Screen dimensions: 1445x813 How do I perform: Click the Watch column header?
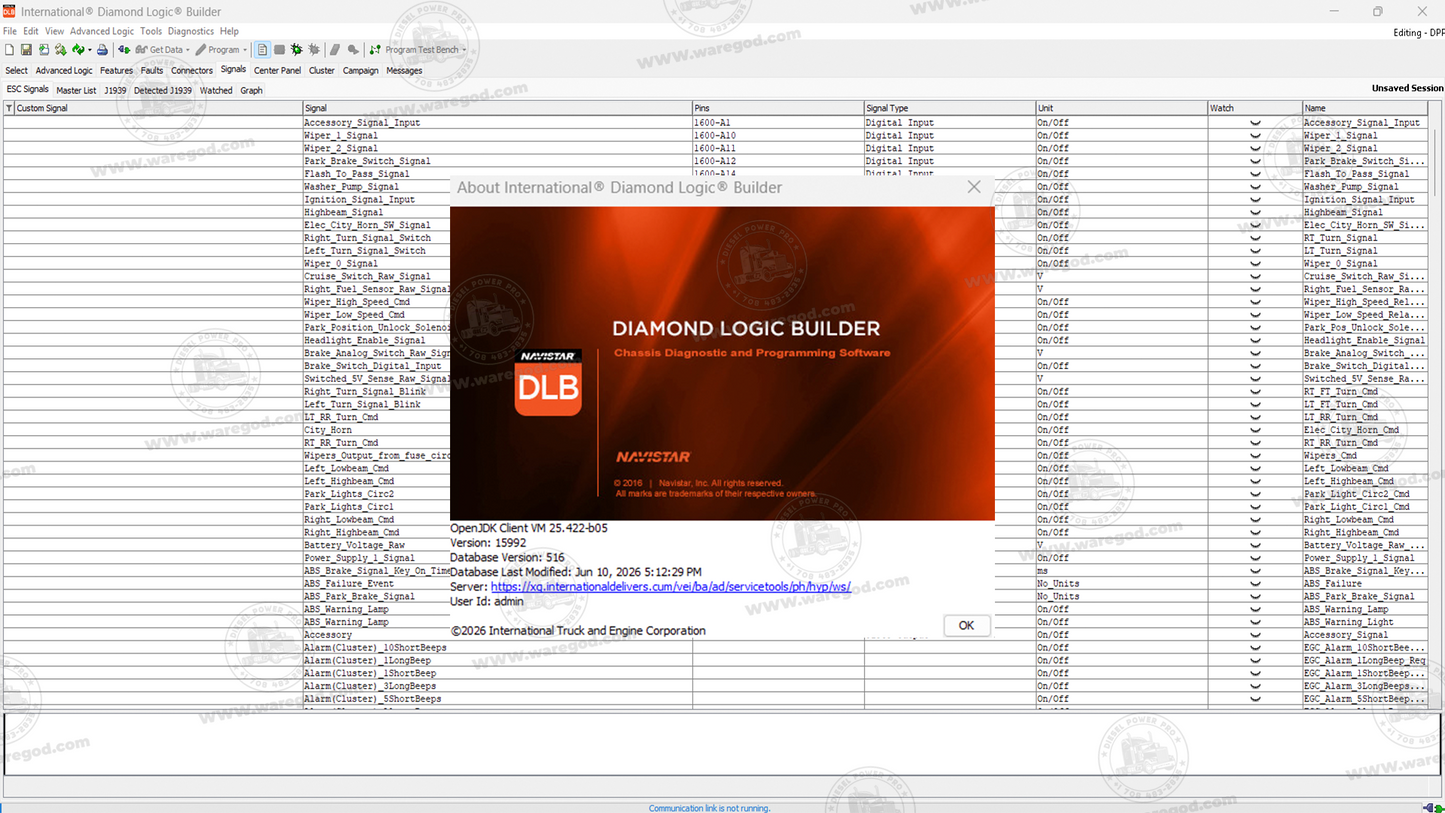1255,108
